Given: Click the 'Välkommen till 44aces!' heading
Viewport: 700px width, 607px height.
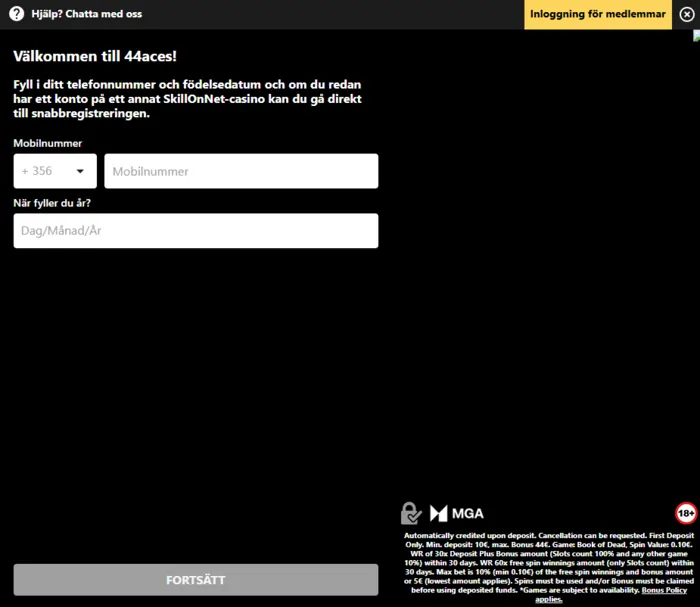Looking at the screenshot, I should [95, 57].
